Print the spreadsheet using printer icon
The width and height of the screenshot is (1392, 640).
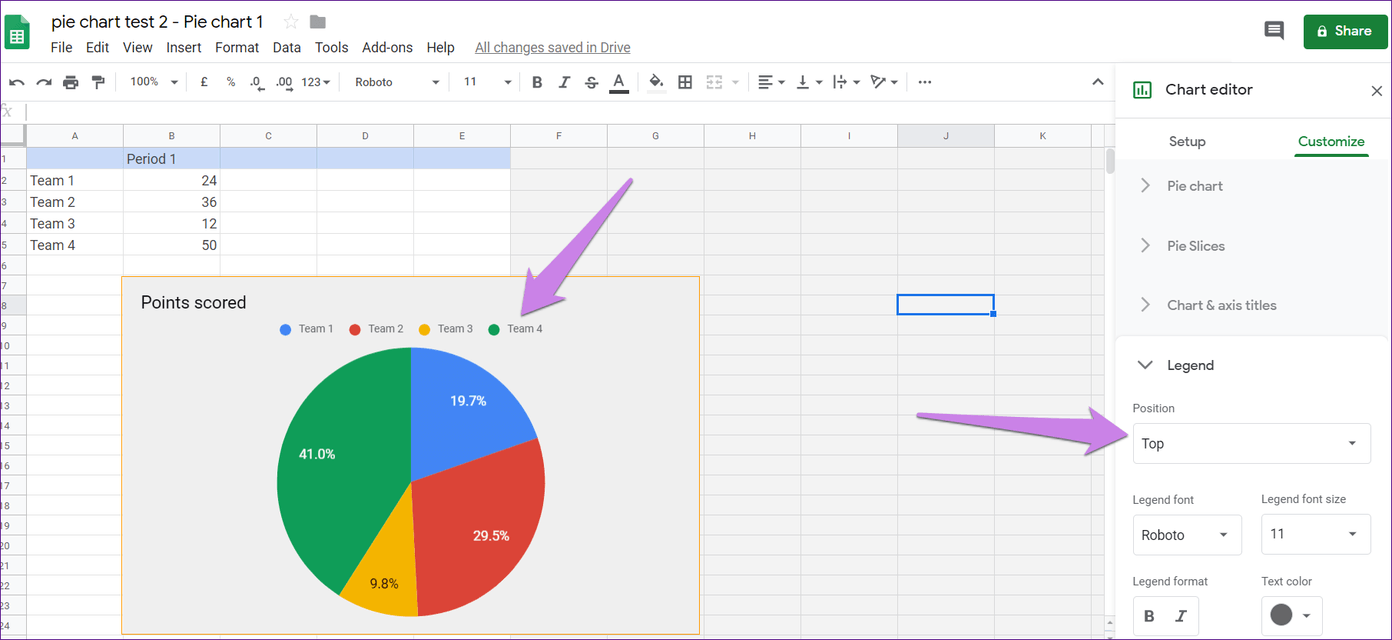(x=70, y=82)
